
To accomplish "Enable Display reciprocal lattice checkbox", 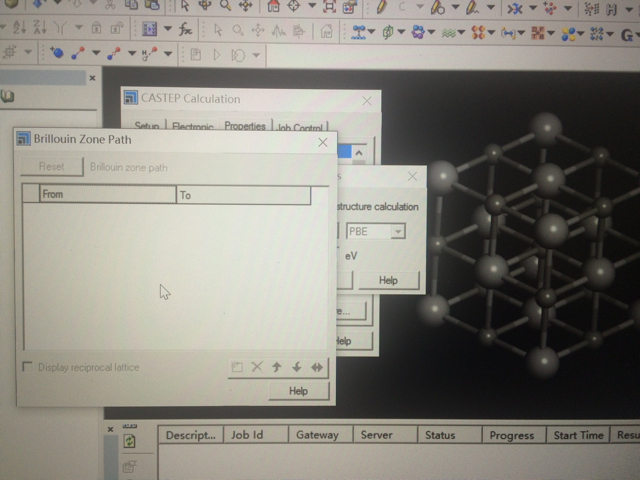I will pos(27,367).
